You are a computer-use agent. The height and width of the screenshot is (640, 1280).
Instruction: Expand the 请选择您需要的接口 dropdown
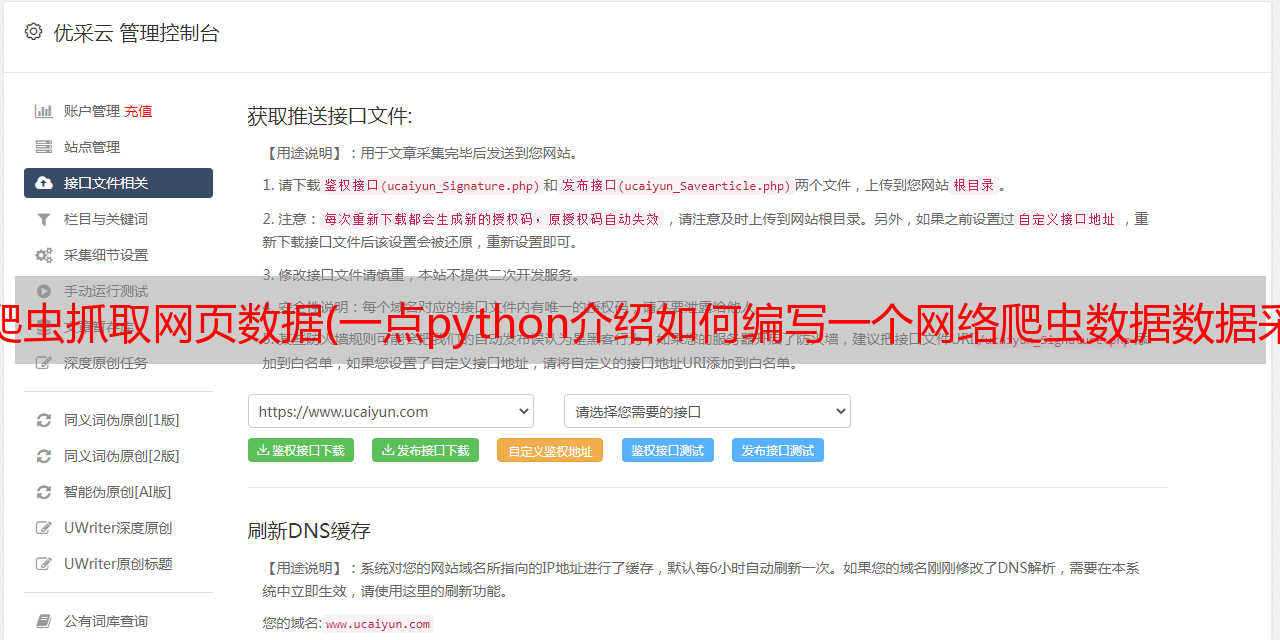coord(707,411)
